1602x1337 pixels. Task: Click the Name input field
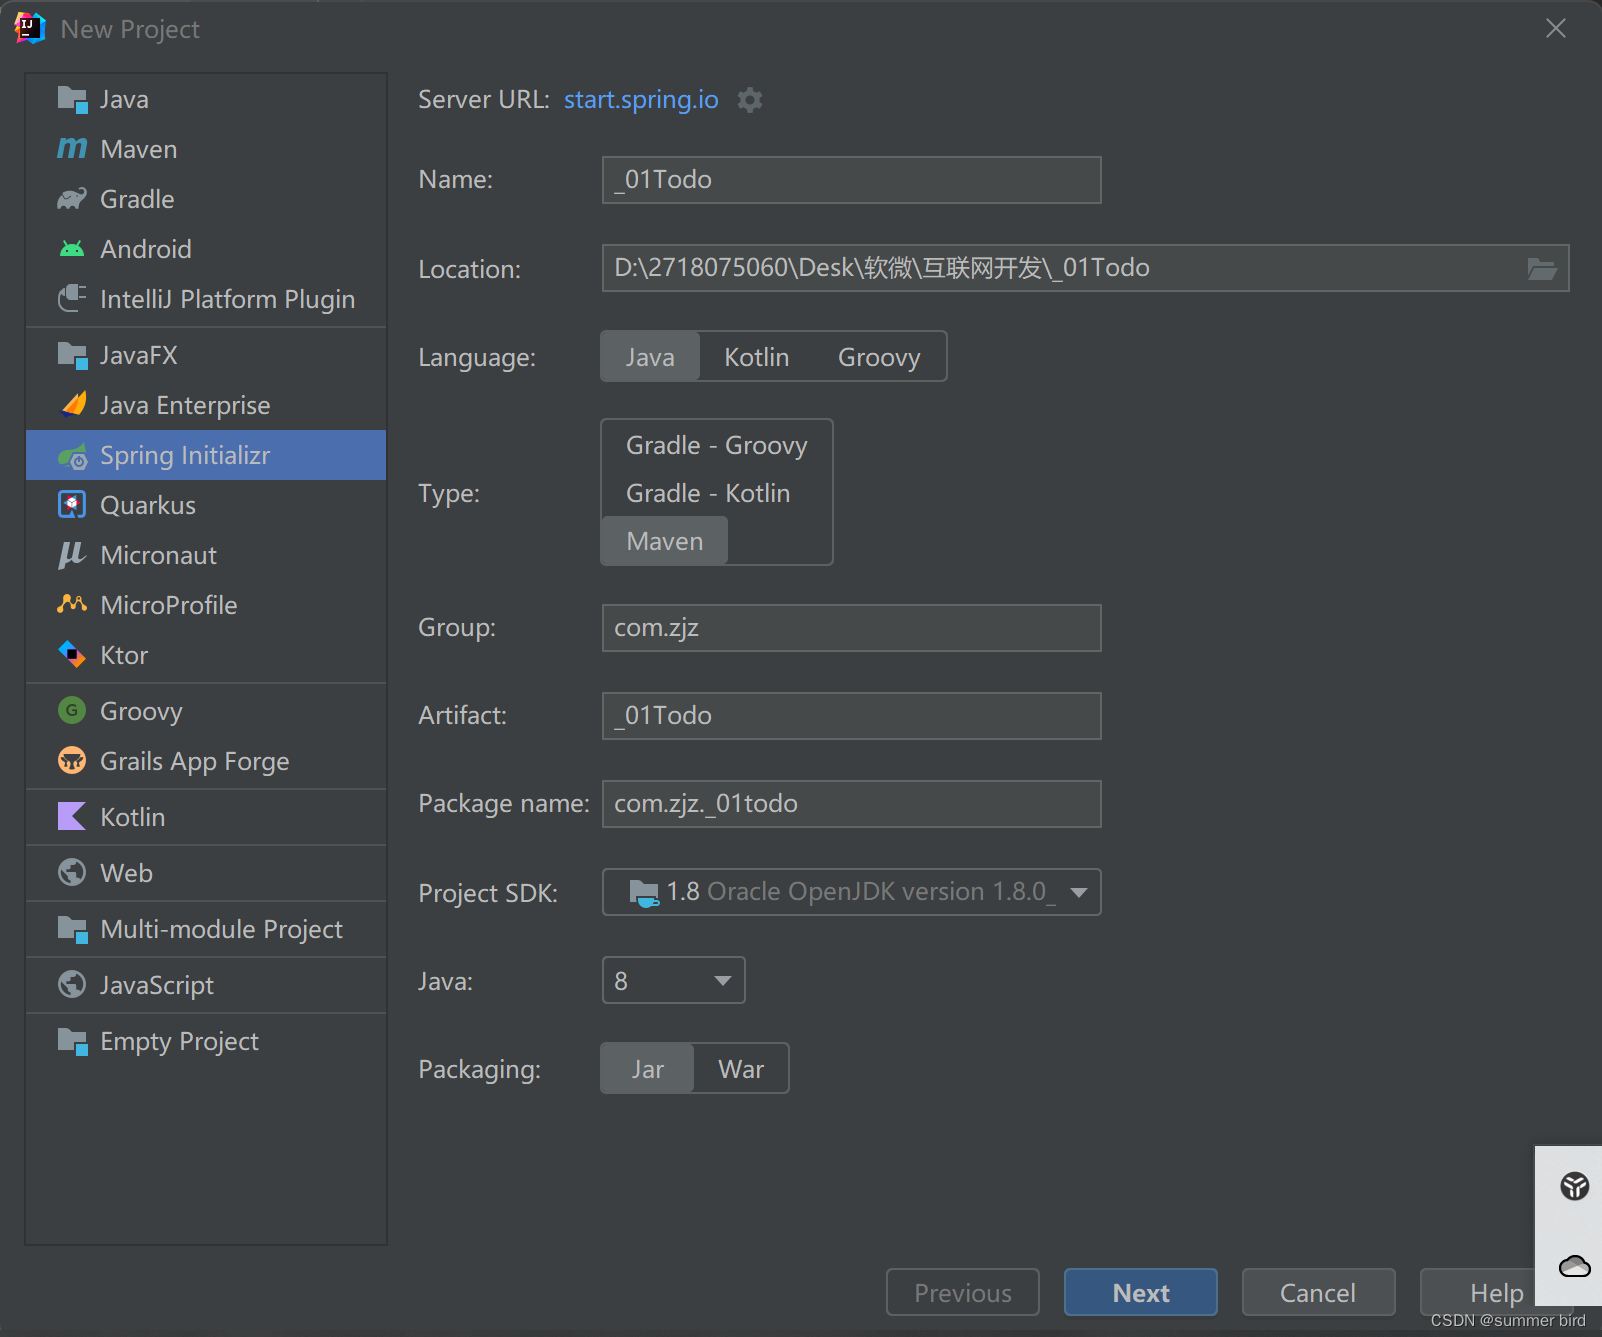coord(852,180)
